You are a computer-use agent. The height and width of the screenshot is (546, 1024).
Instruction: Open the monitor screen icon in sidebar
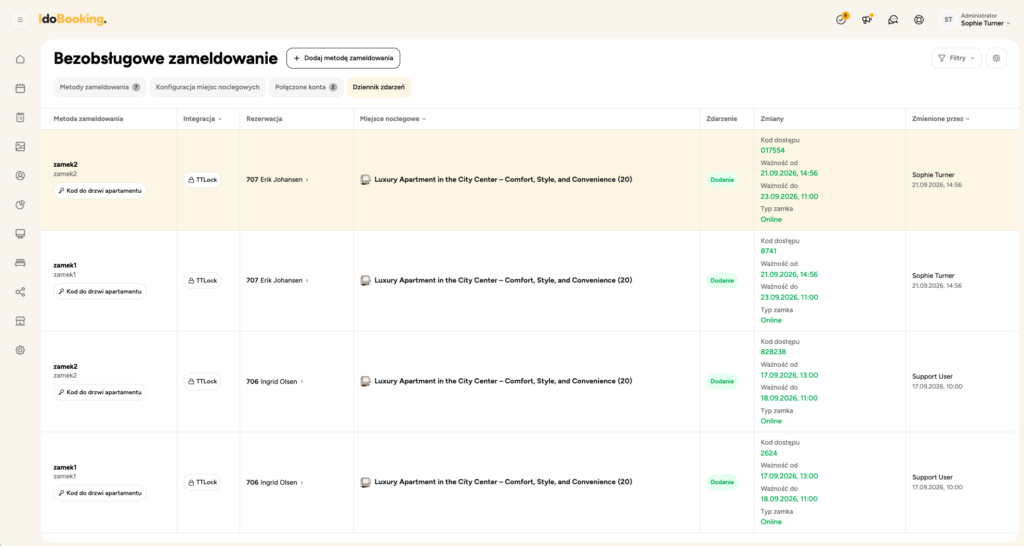pos(20,234)
